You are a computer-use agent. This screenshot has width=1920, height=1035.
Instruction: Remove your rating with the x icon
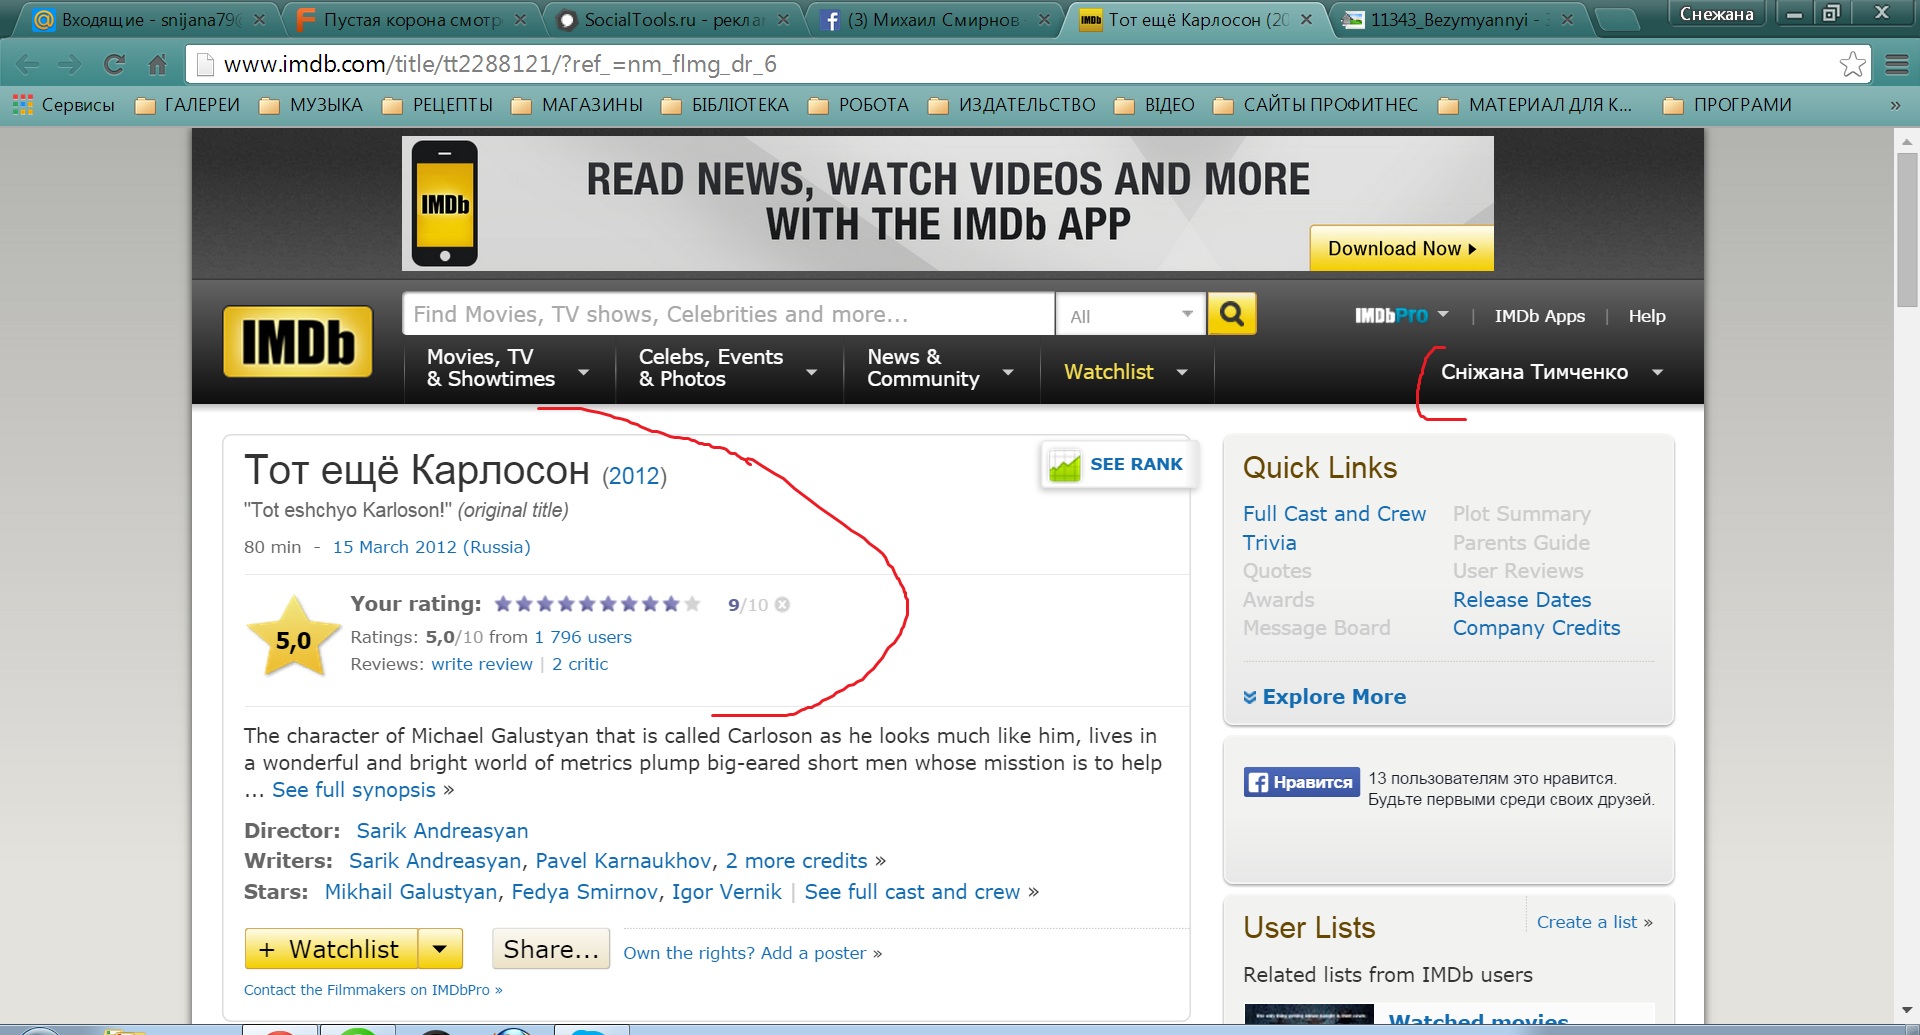click(782, 605)
